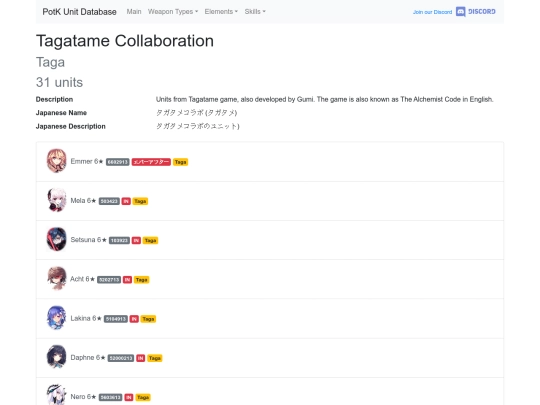Open the Daphne 6★ unit entry

[x=88, y=358]
